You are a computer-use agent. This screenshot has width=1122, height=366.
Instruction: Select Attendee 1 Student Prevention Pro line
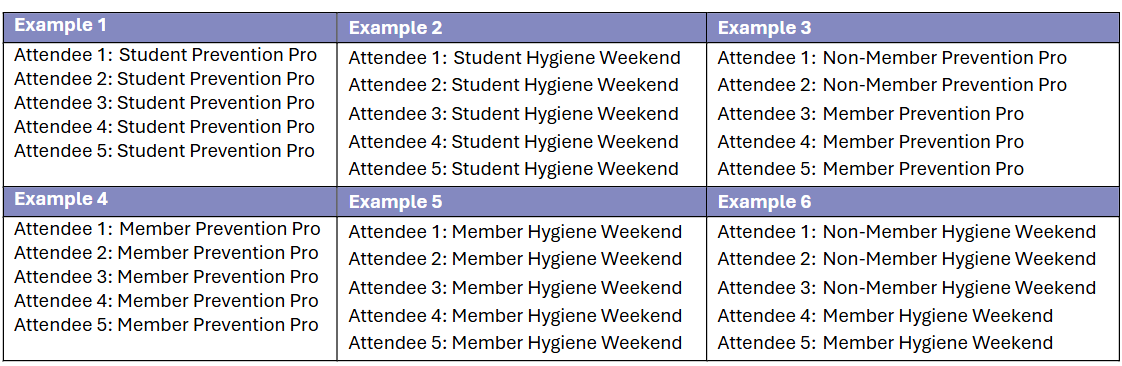(x=165, y=55)
